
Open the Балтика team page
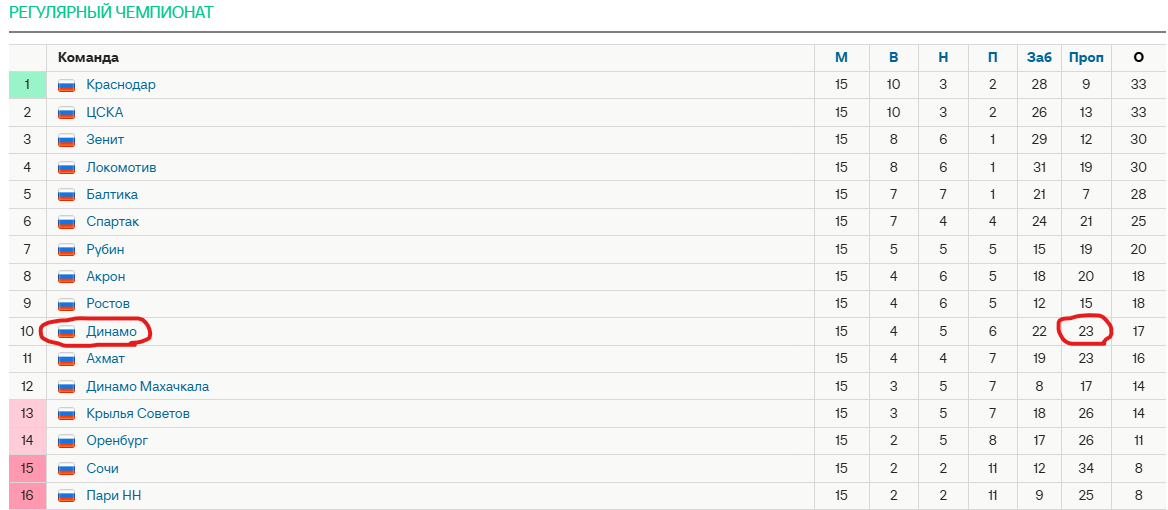pyautogui.click(x=112, y=195)
